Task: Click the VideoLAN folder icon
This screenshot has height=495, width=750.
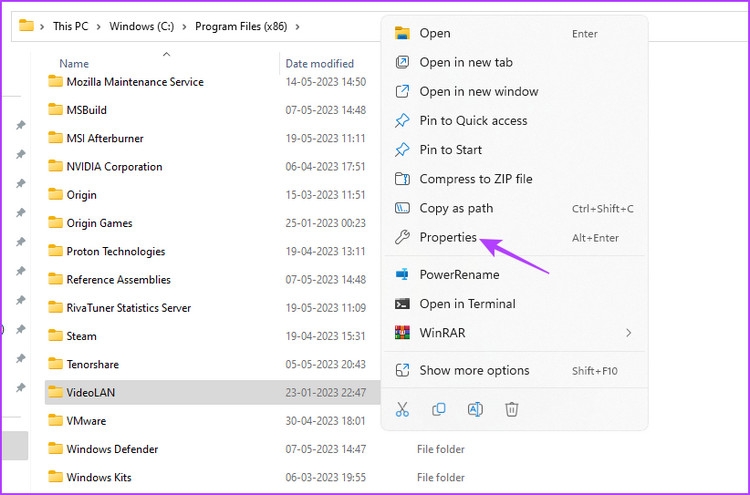Action: [x=55, y=392]
